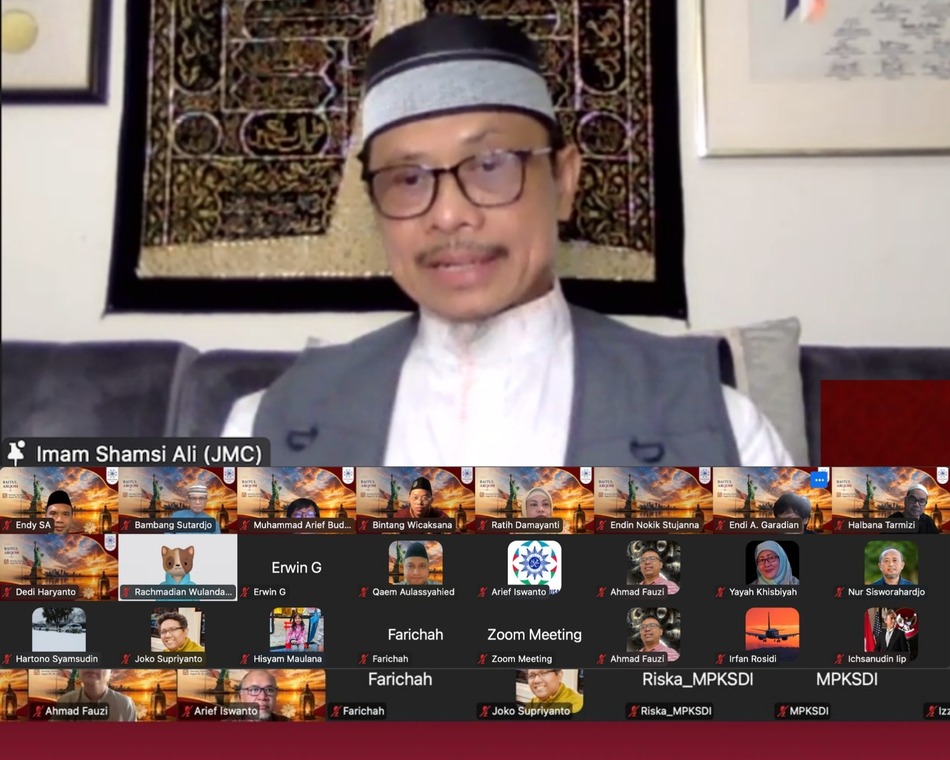Screen dimensions: 950x760
Task: Select Nur Sisworahardjo's profile picture
Action: point(891,562)
